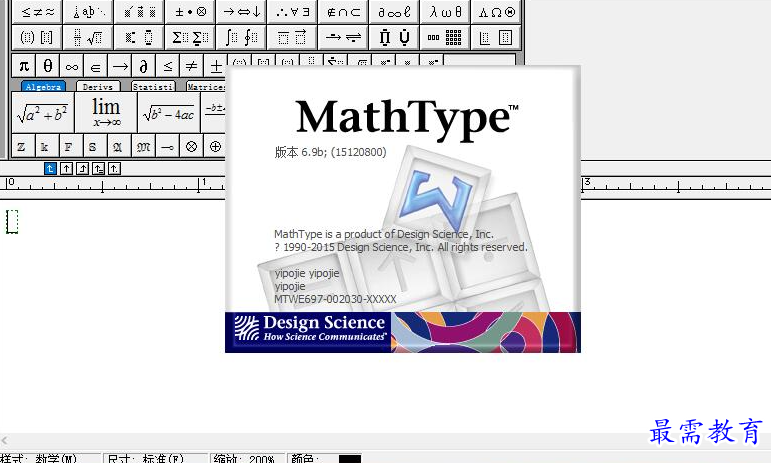Viewport: 771px width, 463px height.
Task: Open the miscellaneous symbols palette (∂∞ℓ)
Action: click(x=395, y=12)
